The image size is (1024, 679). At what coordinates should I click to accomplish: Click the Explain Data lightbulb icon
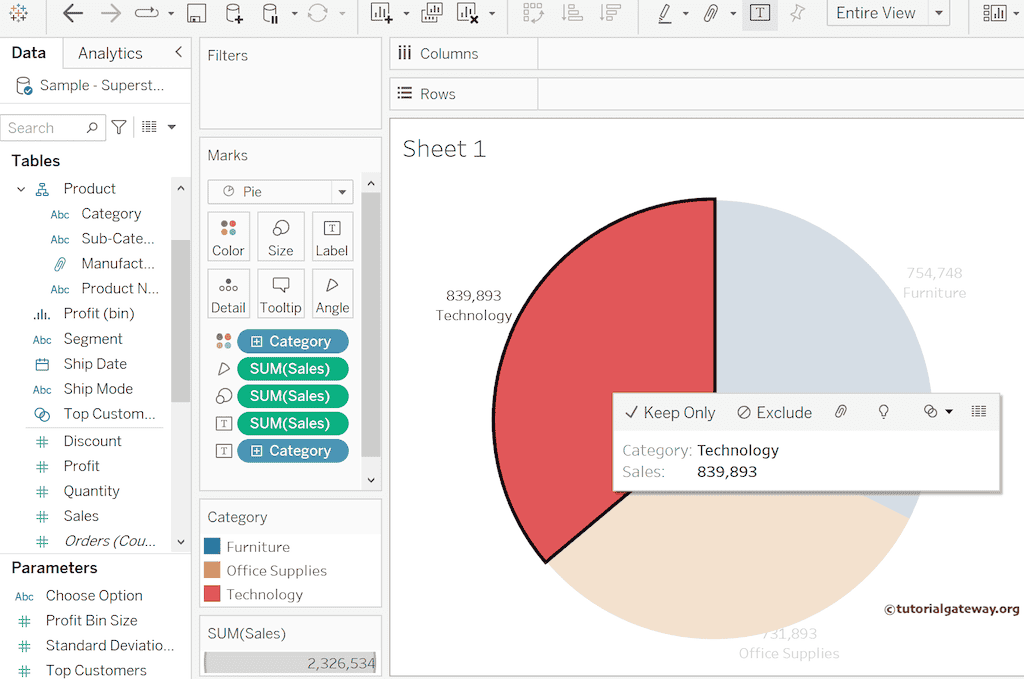click(883, 412)
